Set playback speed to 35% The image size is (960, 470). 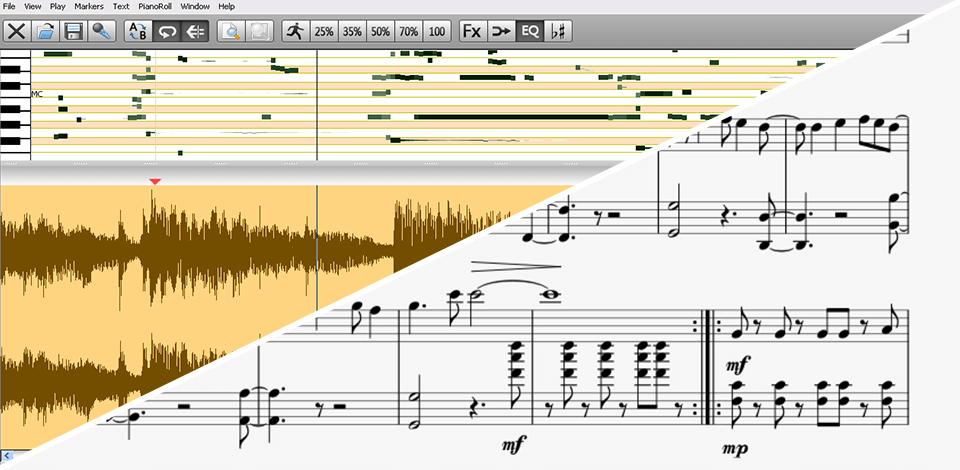pyautogui.click(x=352, y=31)
